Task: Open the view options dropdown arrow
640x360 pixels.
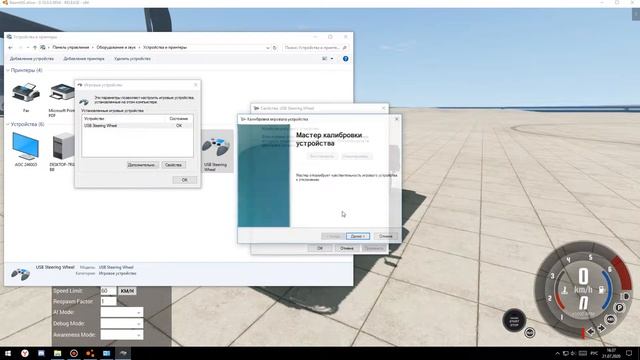Action: [332, 59]
